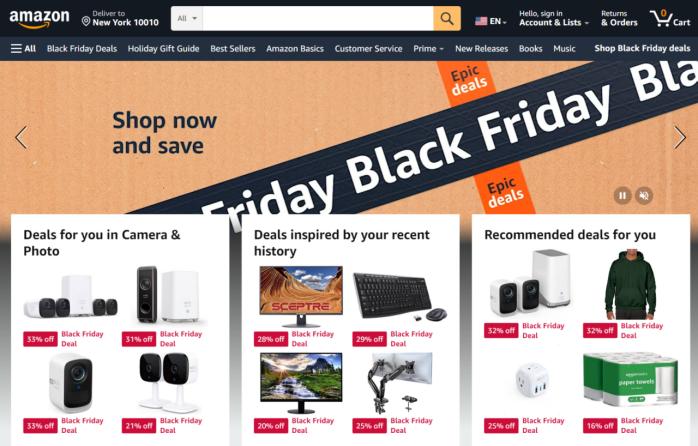Click the delivery location pin icon
The height and width of the screenshot is (446, 698).
coord(86,21)
